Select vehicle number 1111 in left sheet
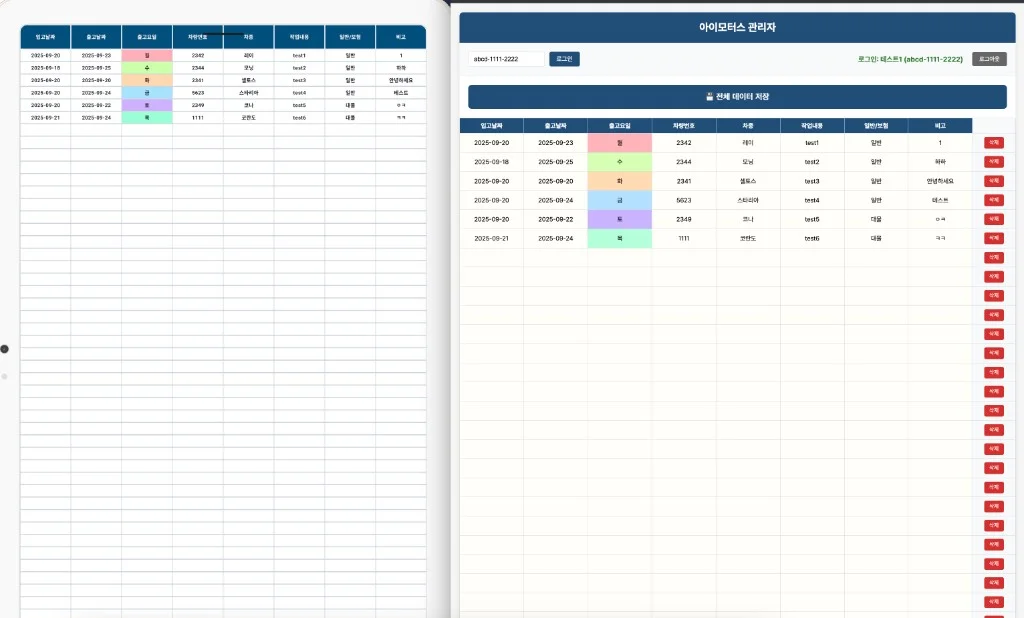The height and width of the screenshot is (618, 1024). tap(198, 118)
